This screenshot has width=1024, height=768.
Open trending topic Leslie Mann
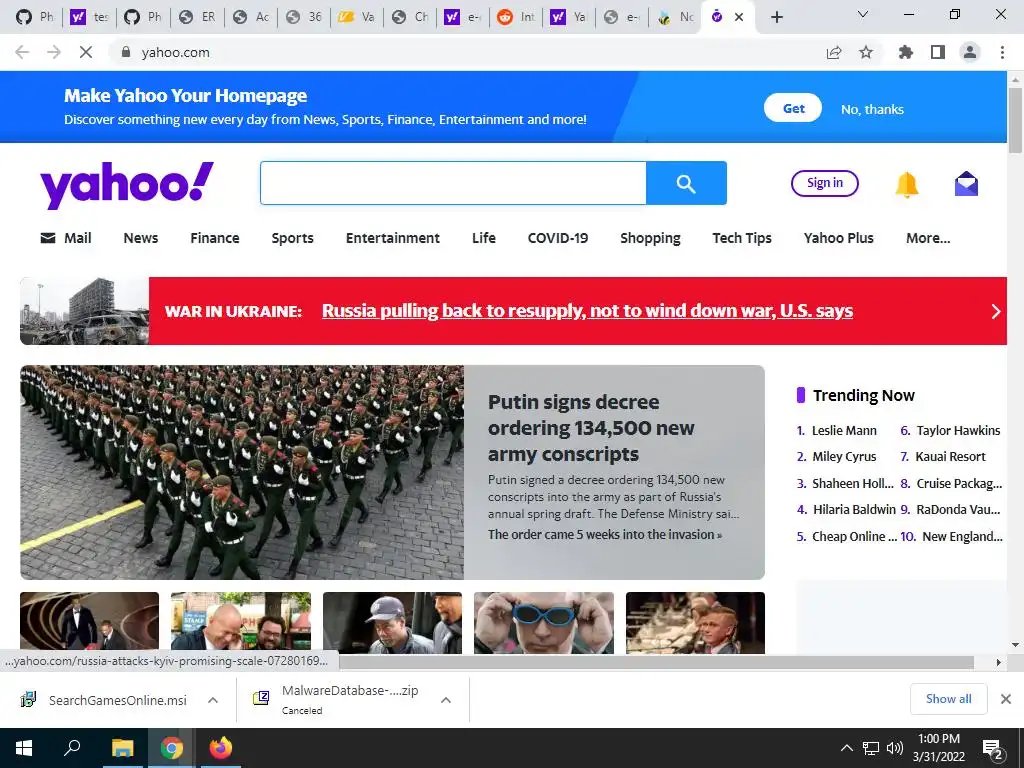click(x=844, y=430)
